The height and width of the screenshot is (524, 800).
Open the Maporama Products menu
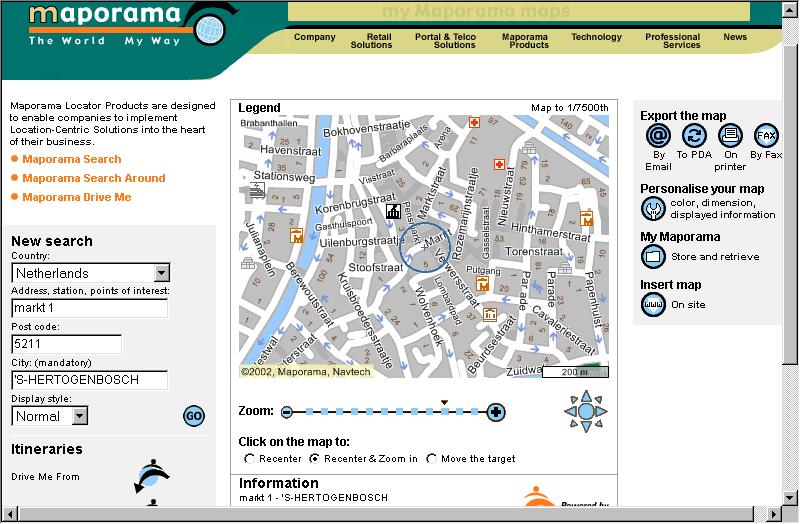(525, 41)
